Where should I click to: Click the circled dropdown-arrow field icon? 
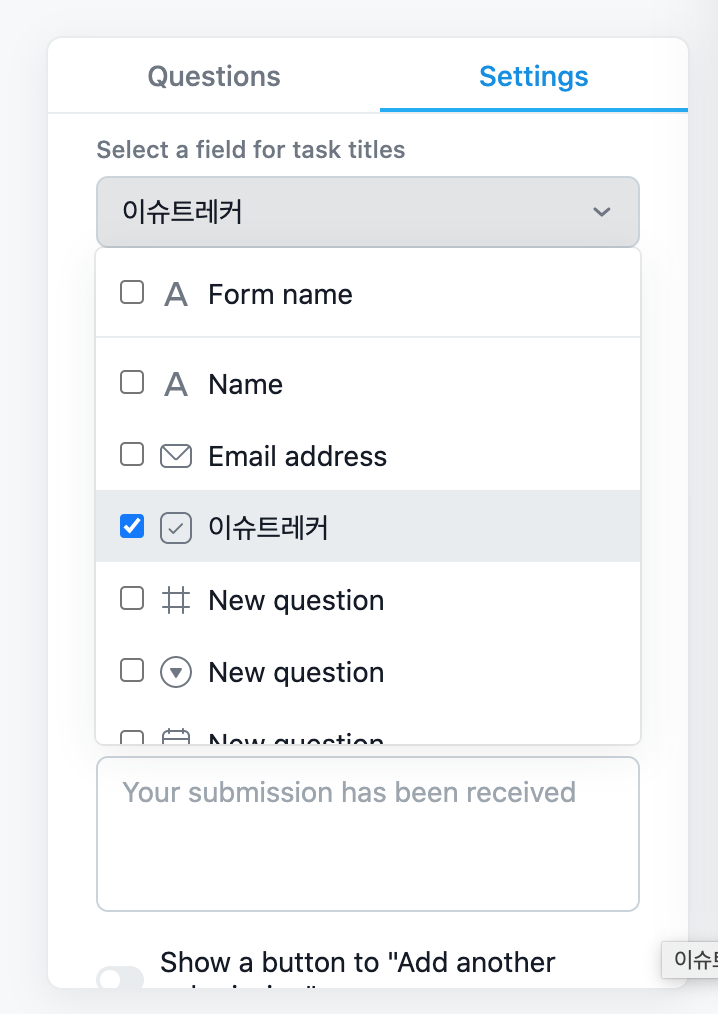click(x=176, y=672)
